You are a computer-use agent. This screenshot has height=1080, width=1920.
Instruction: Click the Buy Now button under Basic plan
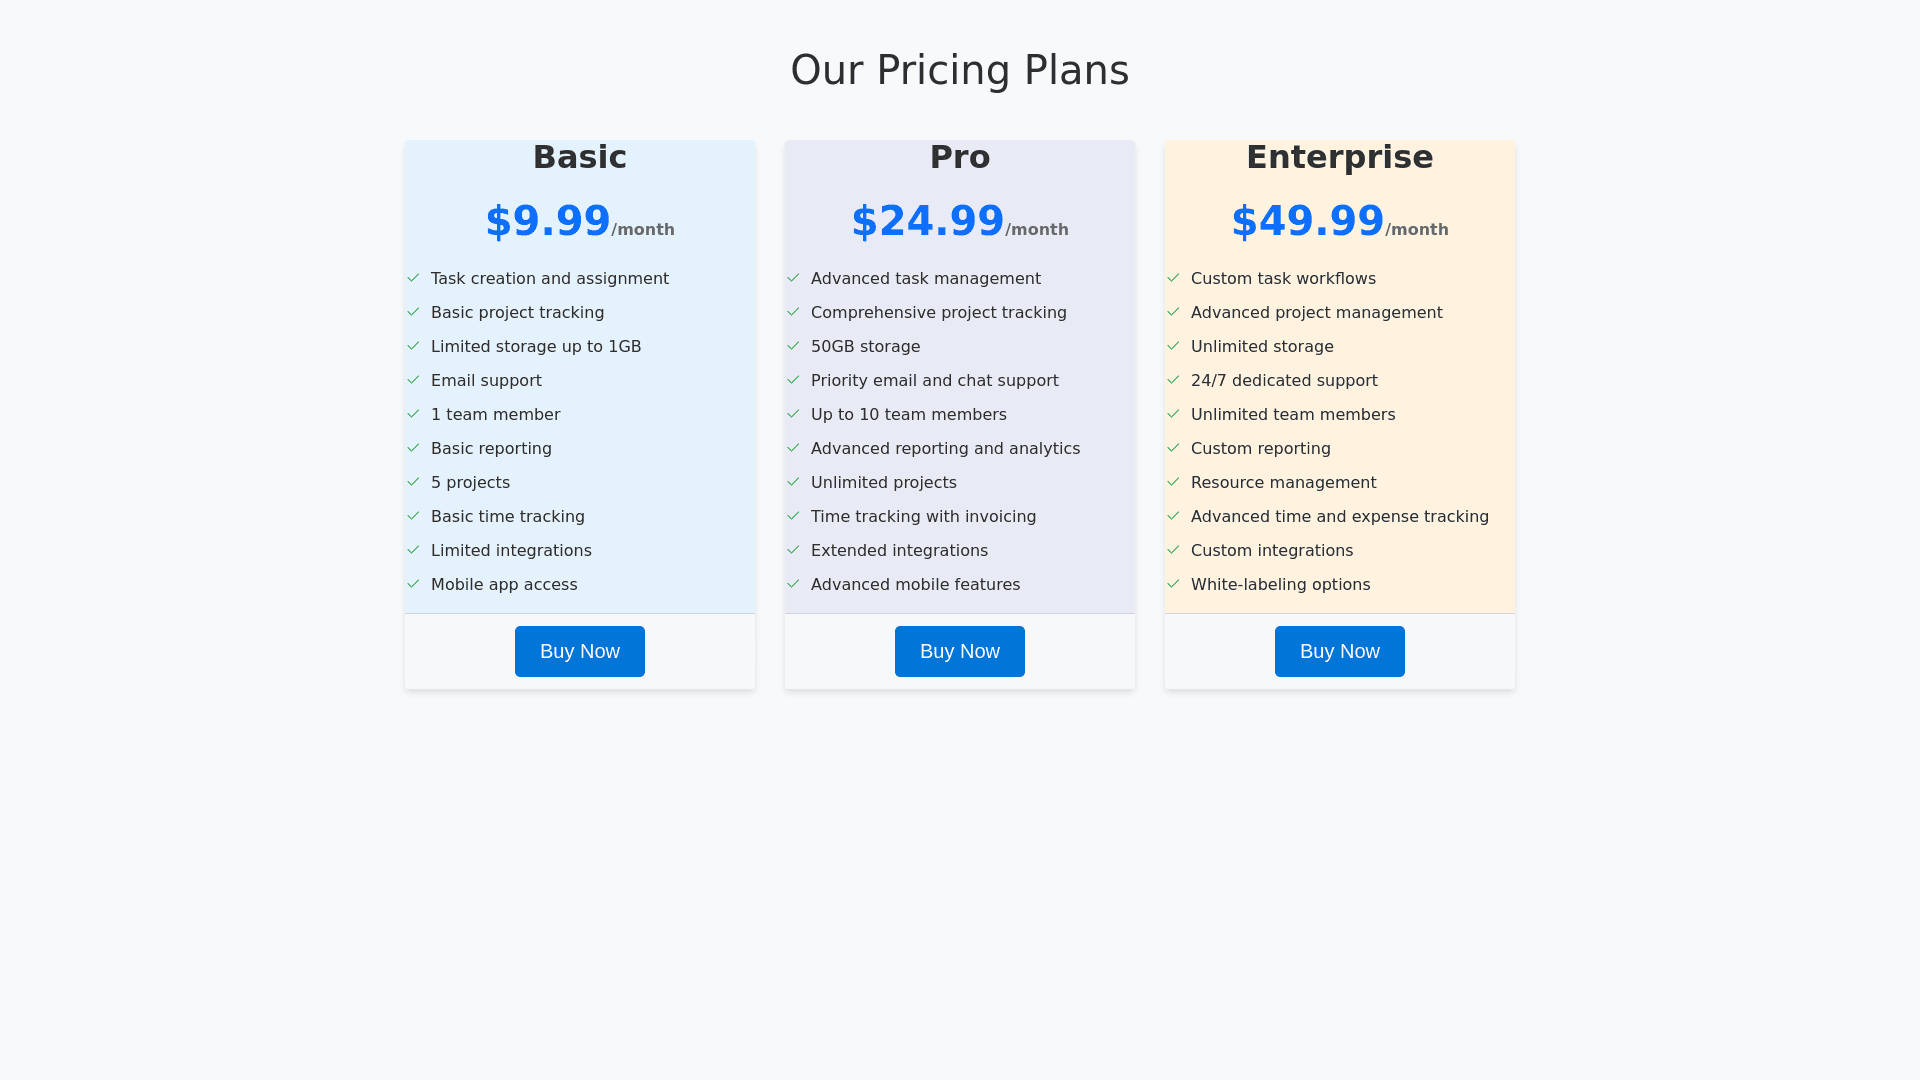pyautogui.click(x=579, y=651)
